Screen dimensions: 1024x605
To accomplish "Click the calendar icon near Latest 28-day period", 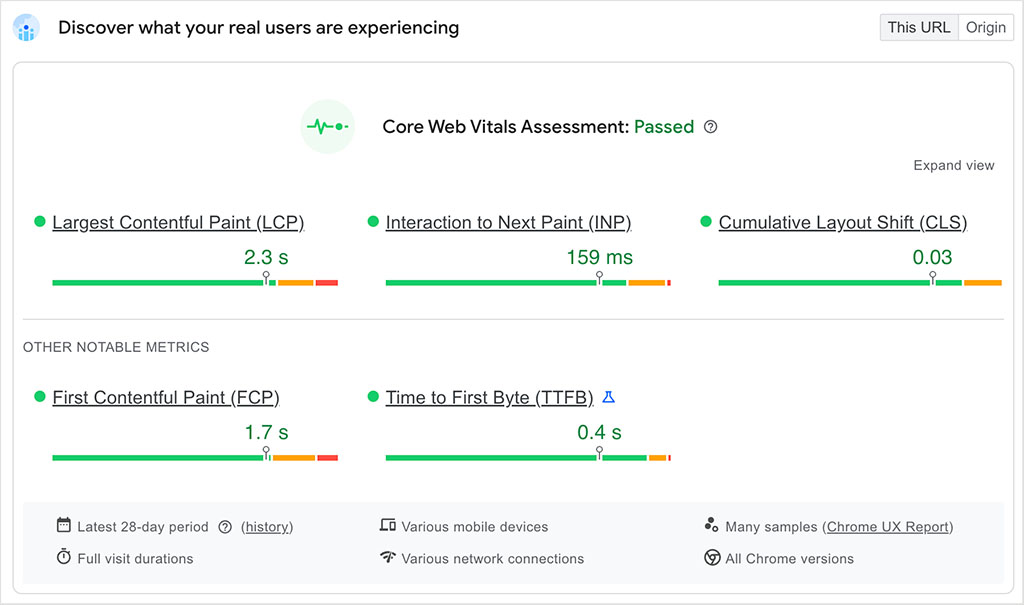I will pyautogui.click(x=63, y=526).
